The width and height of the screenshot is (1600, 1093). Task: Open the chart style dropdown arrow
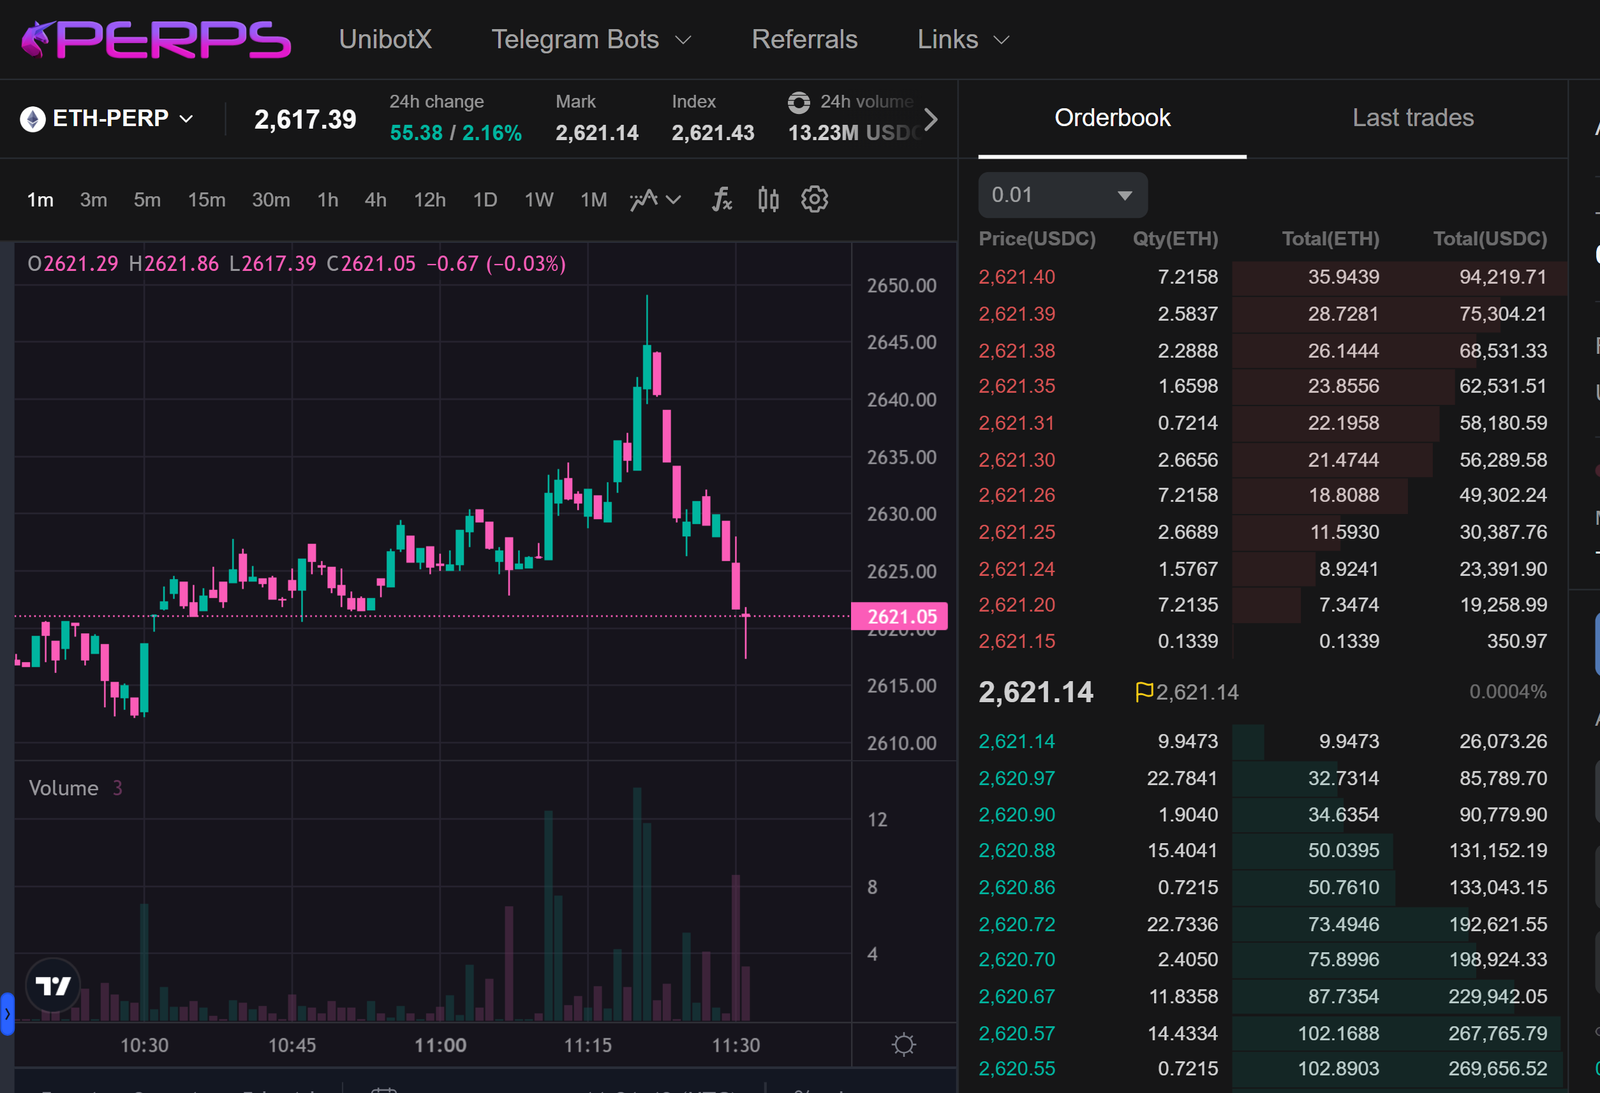click(x=672, y=199)
